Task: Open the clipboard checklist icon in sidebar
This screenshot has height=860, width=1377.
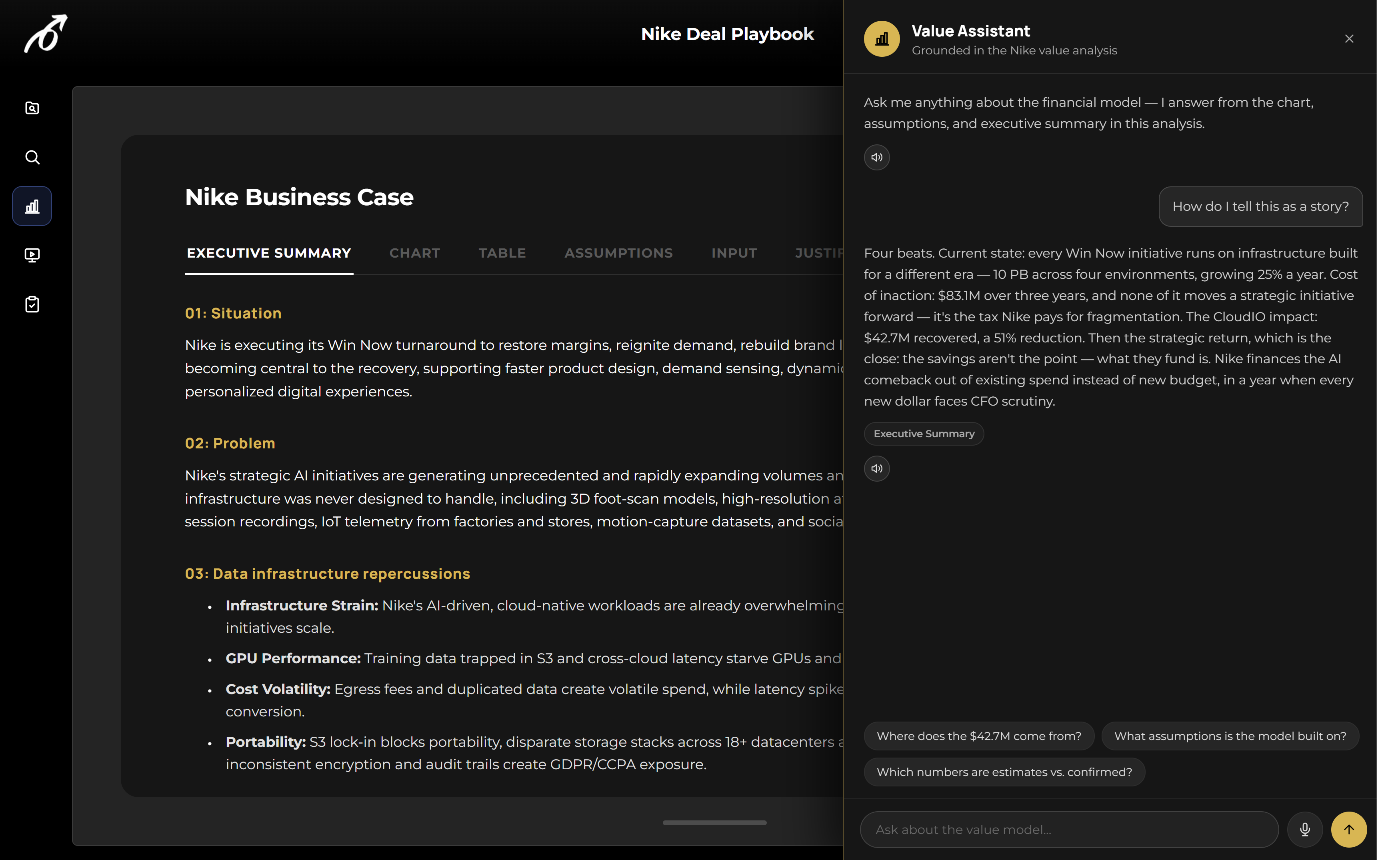Action: pos(32,304)
